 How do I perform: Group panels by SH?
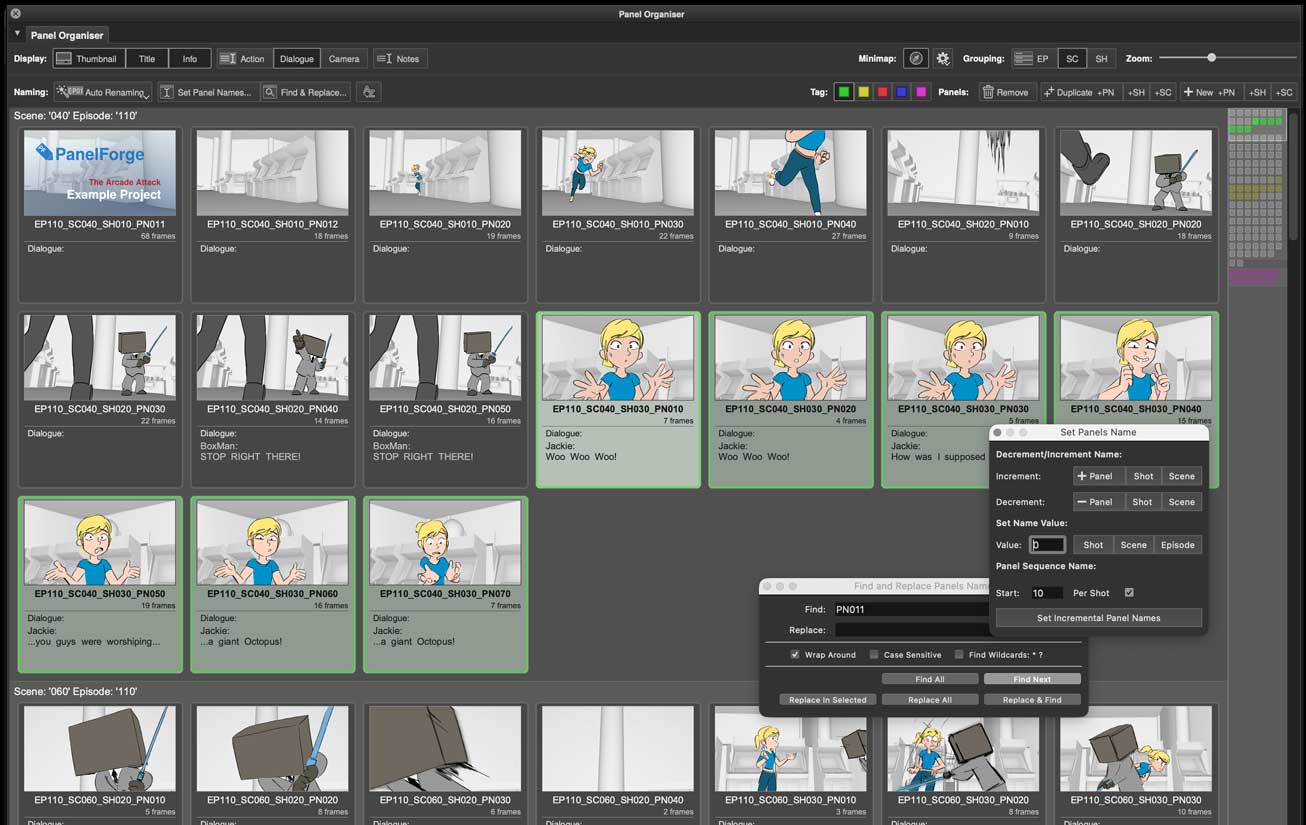(1102, 59)
